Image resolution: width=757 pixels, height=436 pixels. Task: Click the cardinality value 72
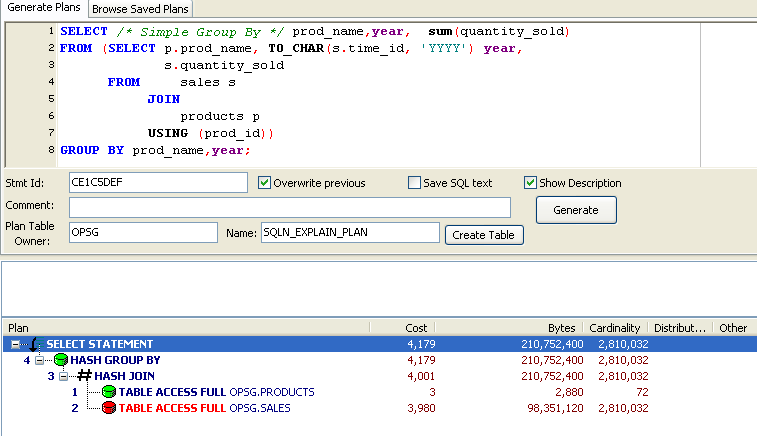(642, 393)
